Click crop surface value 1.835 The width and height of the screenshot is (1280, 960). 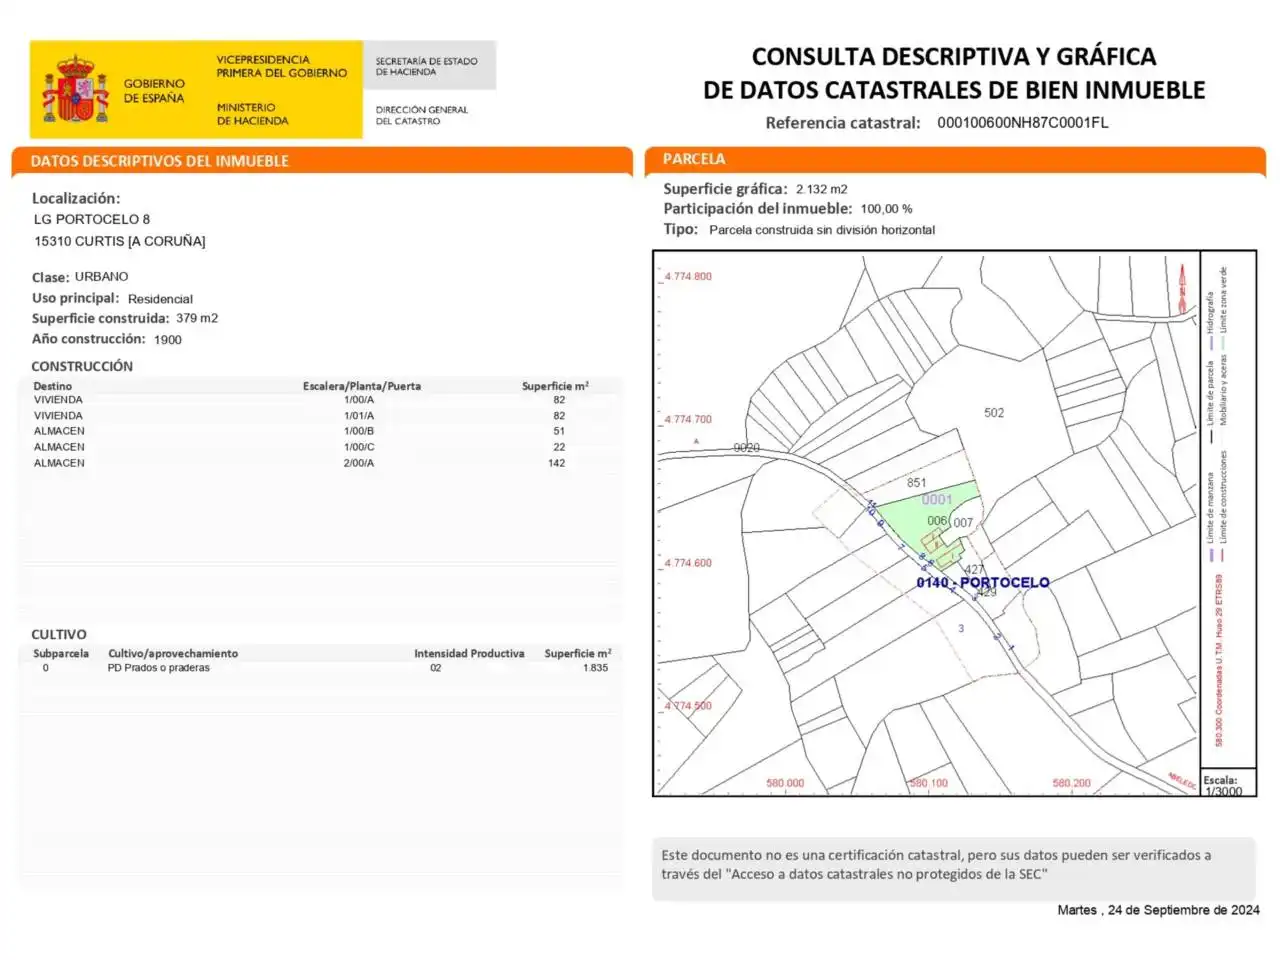point(596,668)
